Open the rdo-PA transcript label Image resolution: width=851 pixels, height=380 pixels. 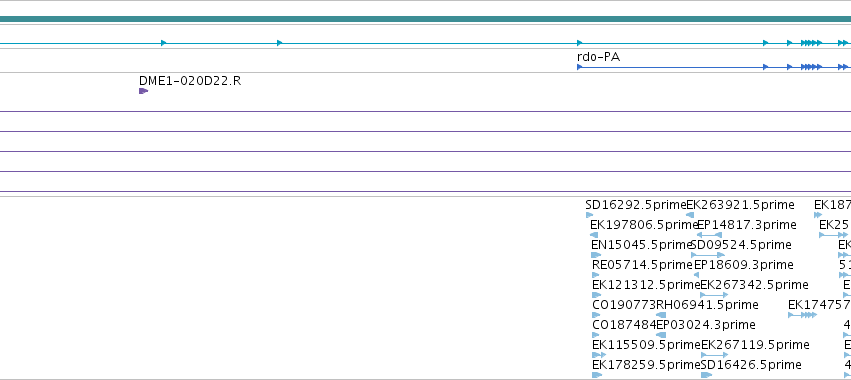pos(598,57)
